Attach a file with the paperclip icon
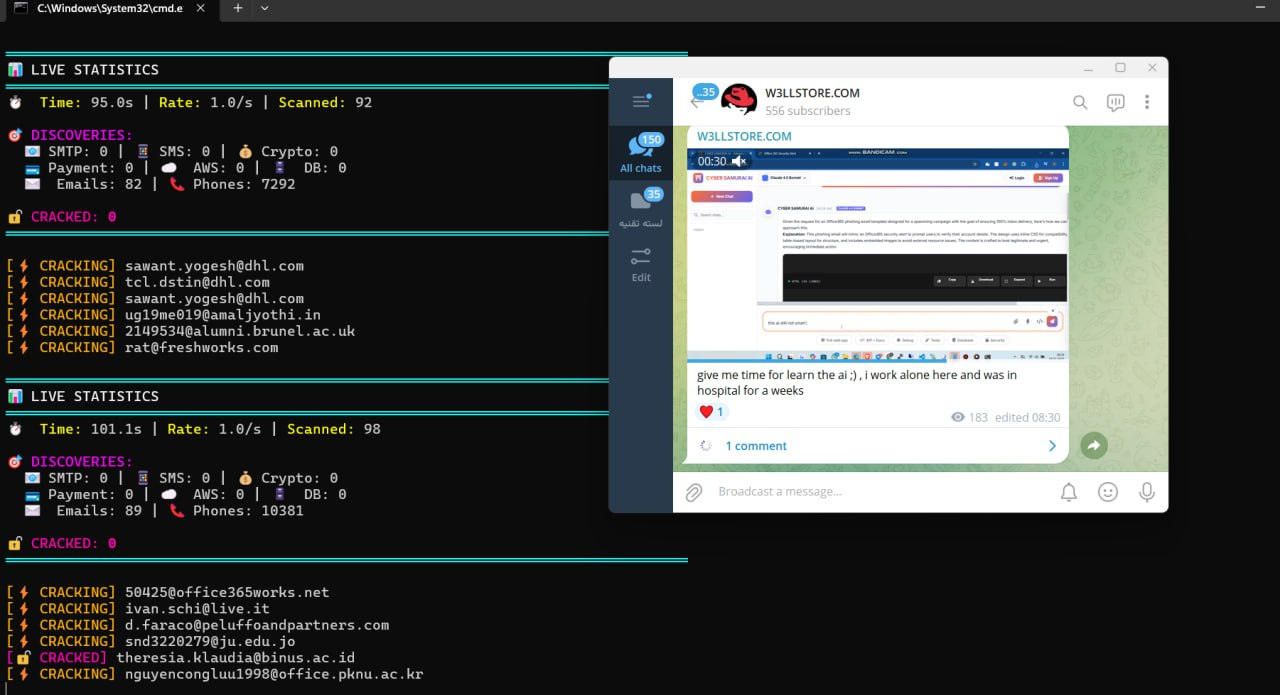Screen dimensions: 1280x695 pos(693,492)
